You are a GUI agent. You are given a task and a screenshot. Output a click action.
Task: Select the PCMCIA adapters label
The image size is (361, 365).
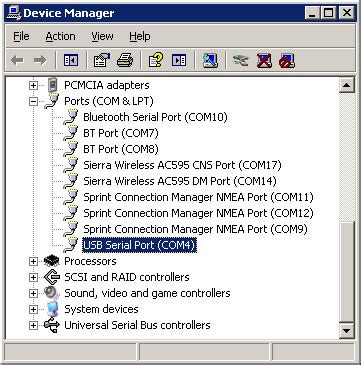[107, 85]
